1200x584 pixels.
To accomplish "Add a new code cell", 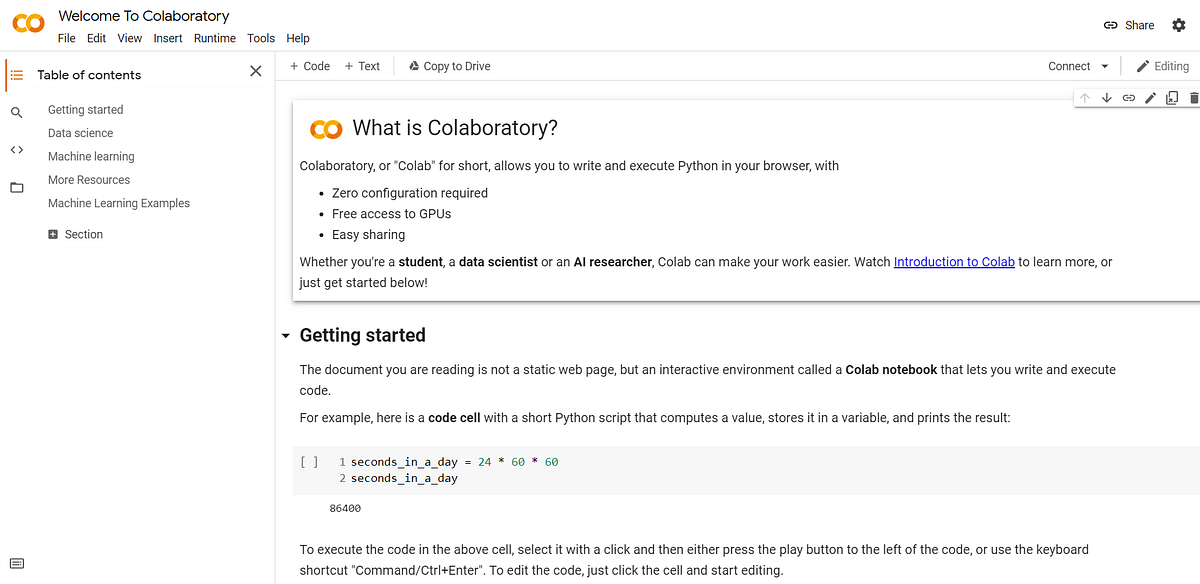I will tap(309, 66).
